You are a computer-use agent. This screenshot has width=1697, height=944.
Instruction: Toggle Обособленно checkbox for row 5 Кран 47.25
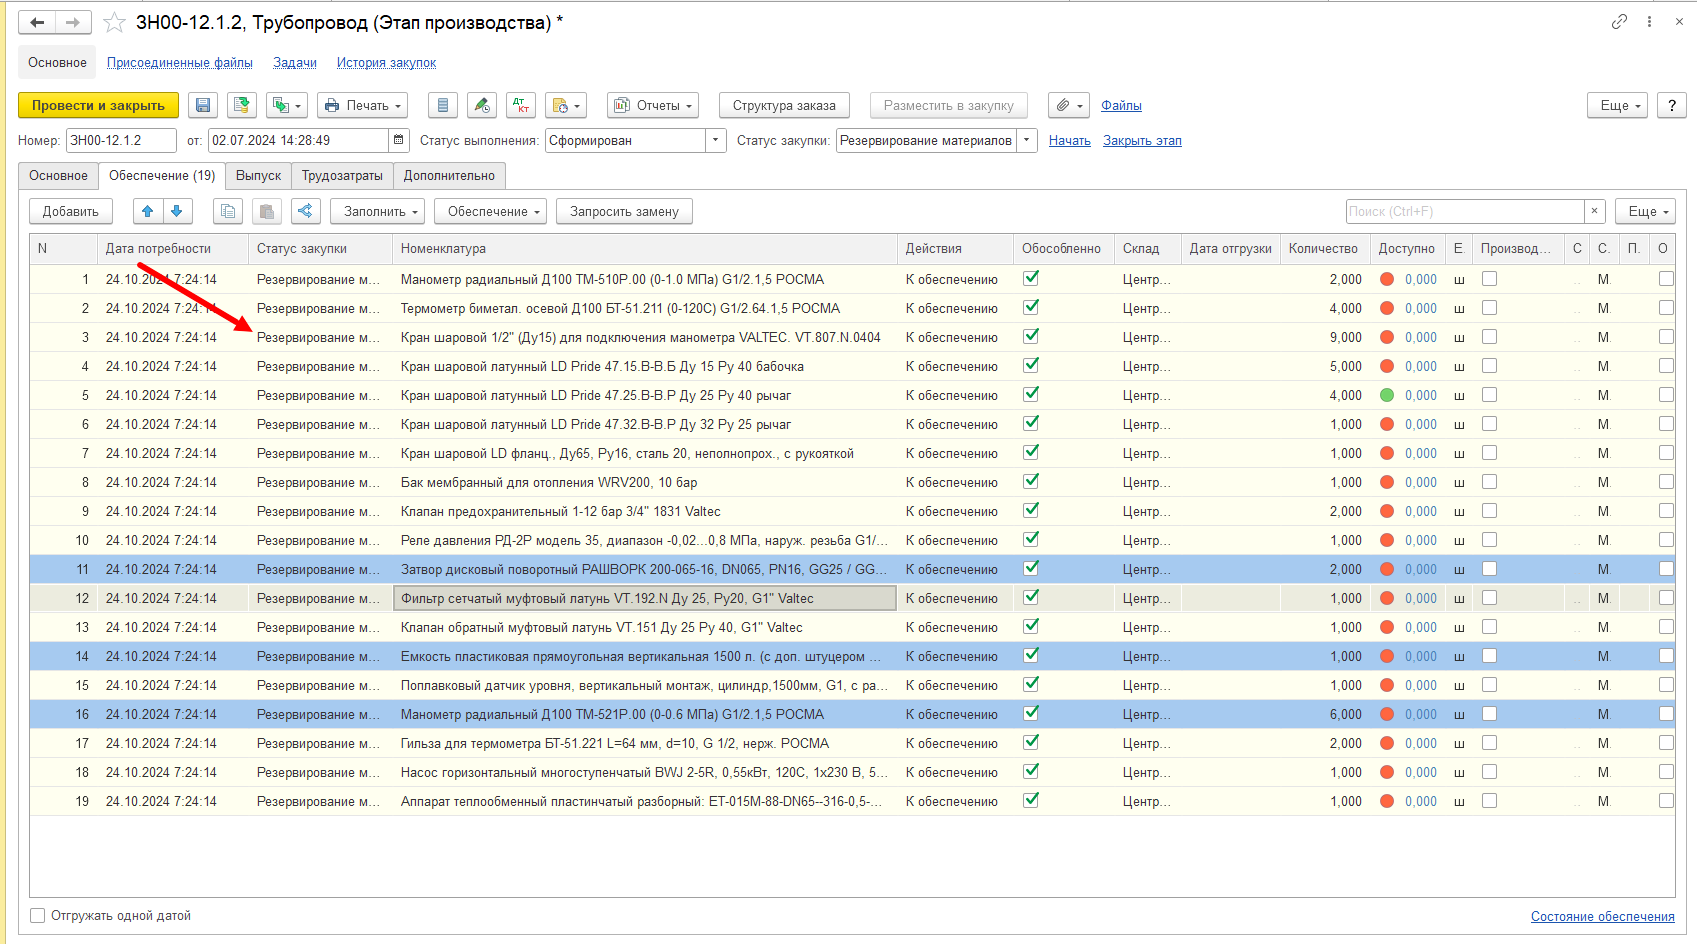coord(1031,394)
